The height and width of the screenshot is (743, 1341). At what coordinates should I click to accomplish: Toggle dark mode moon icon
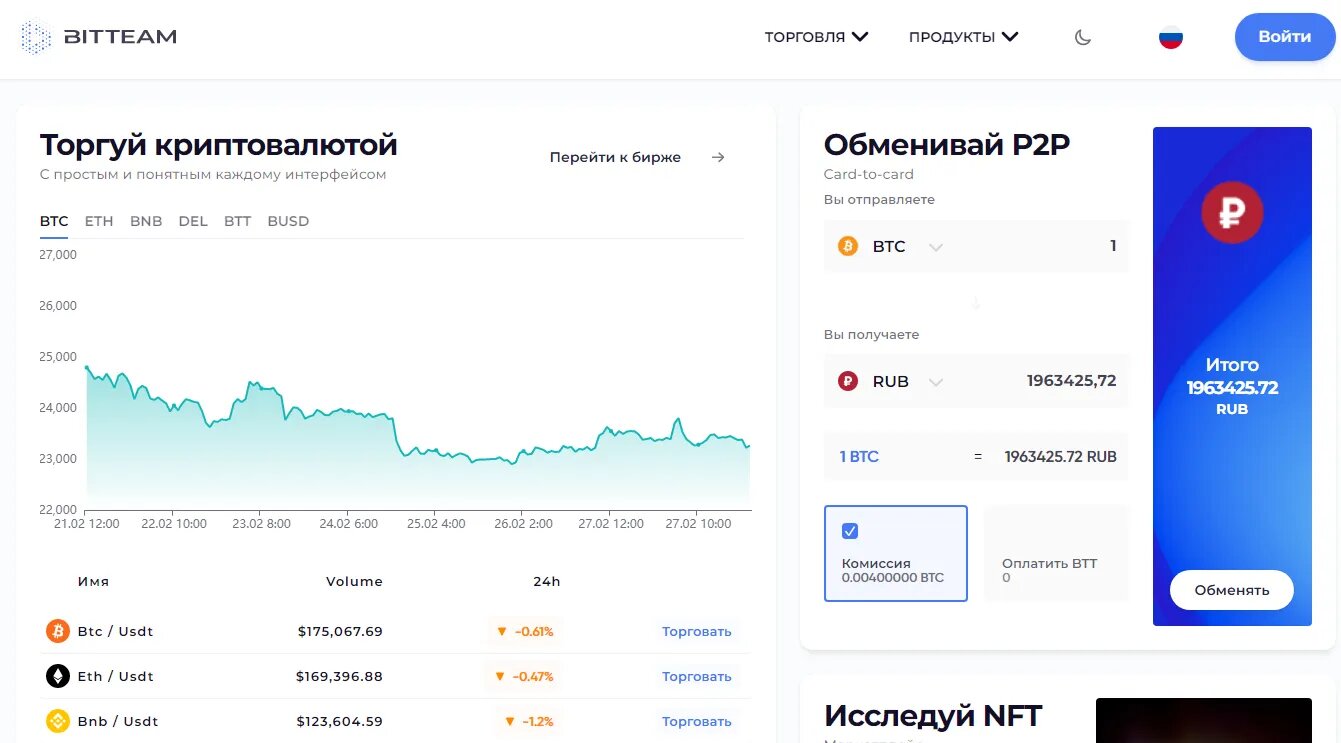[x=1083, y=37]
